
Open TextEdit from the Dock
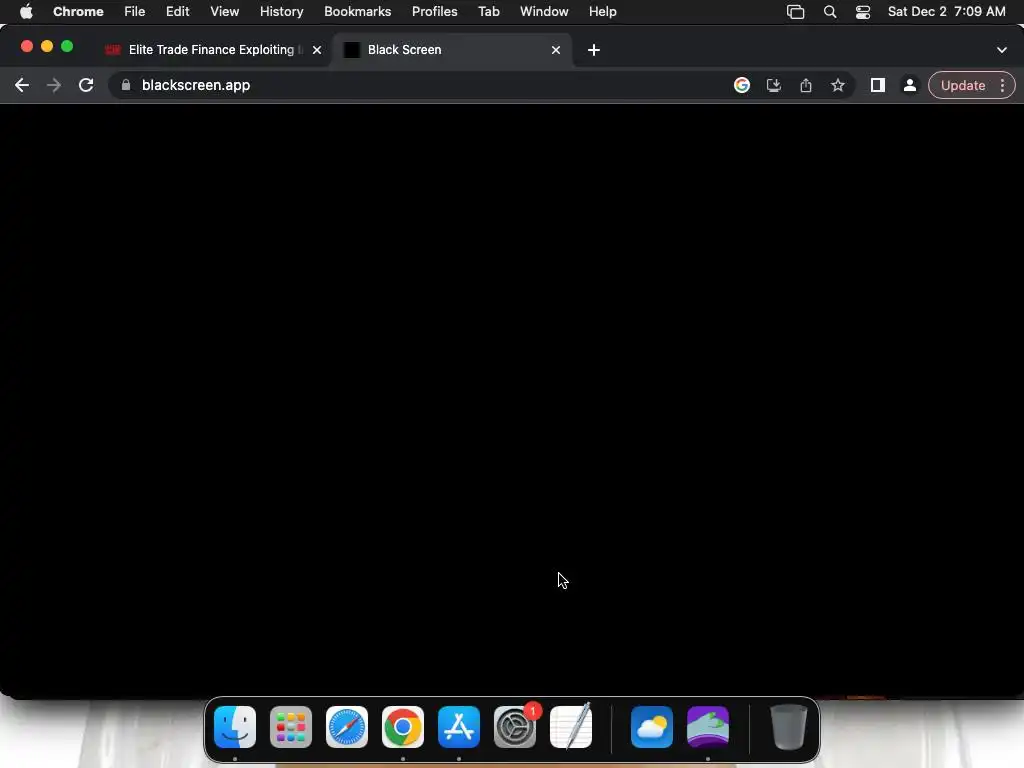(571, 727)
